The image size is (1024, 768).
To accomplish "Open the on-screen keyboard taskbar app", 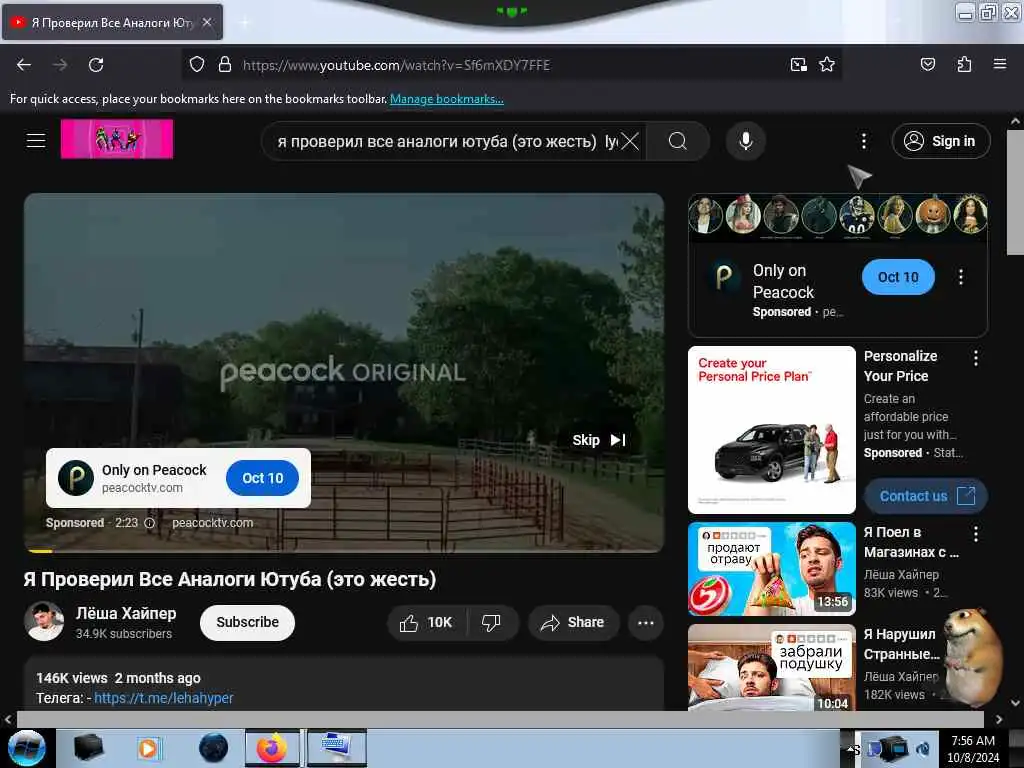I will pos(336,748).
